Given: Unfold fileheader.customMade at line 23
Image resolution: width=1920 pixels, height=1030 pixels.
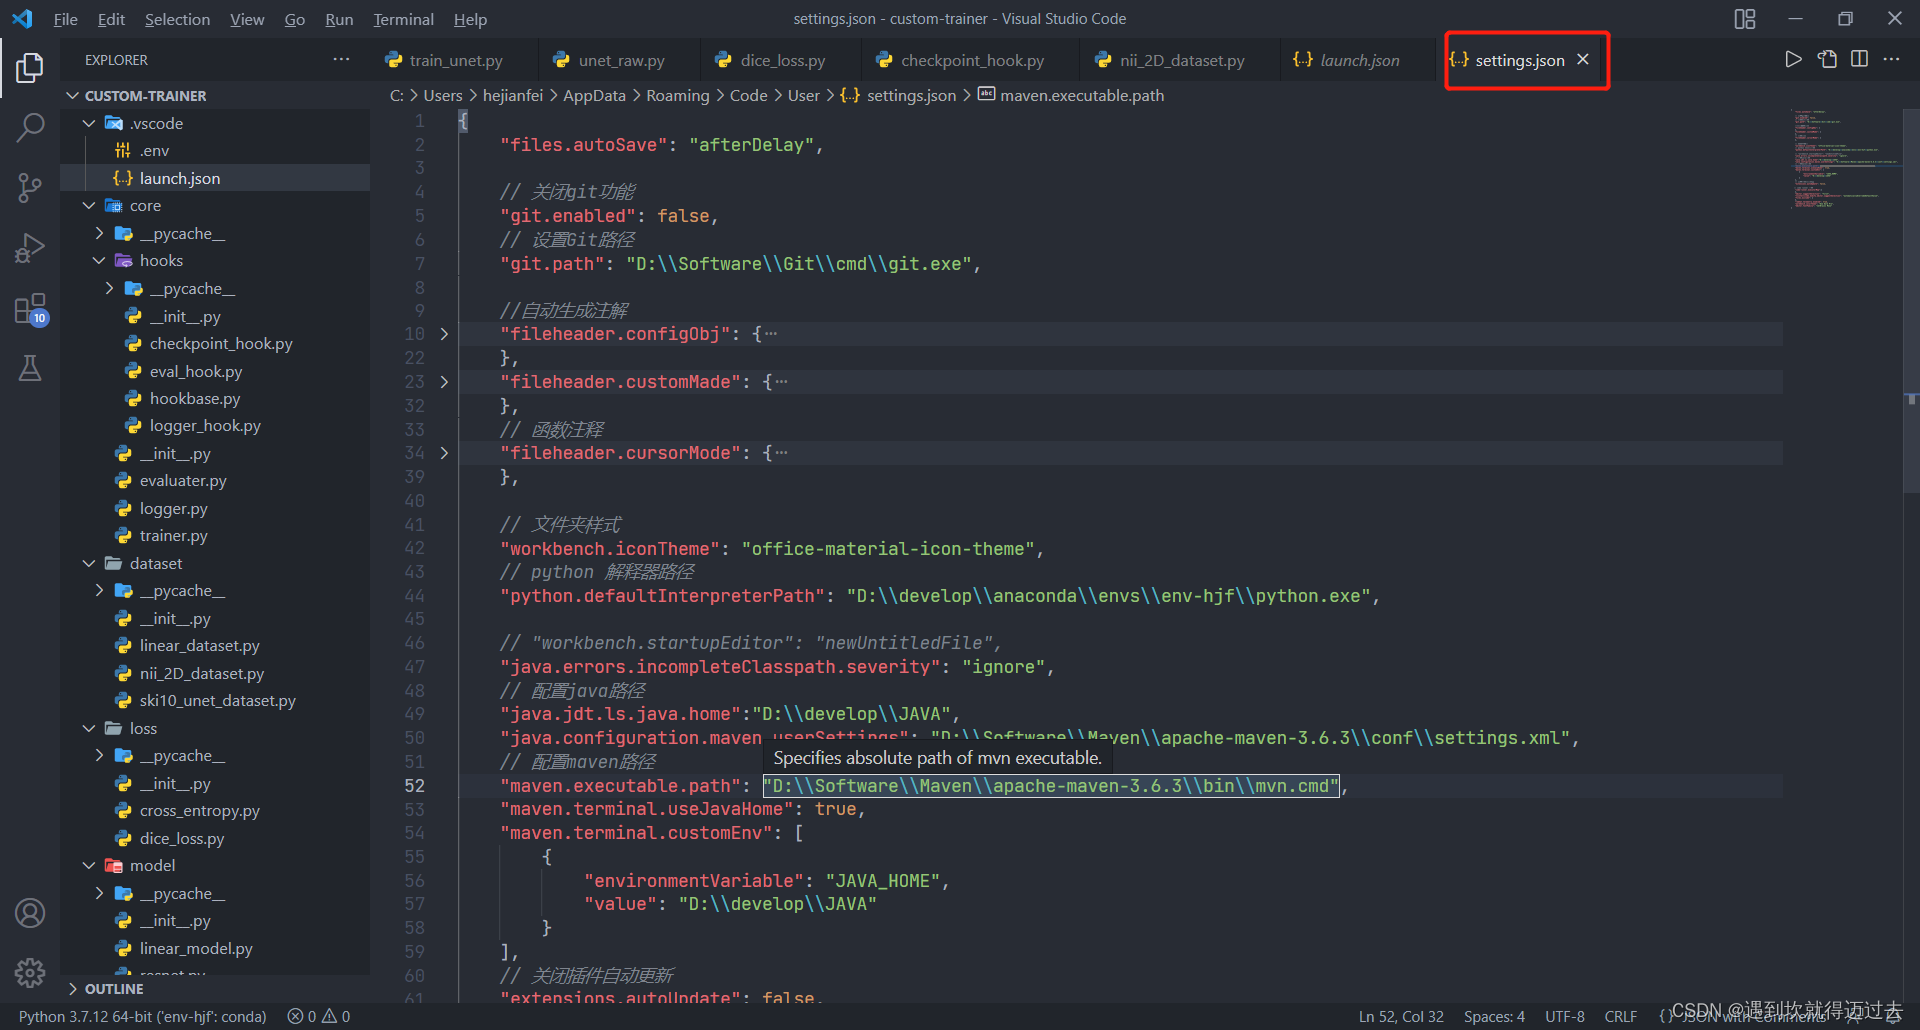Looking at the screenshot, I should pos(444,382).
